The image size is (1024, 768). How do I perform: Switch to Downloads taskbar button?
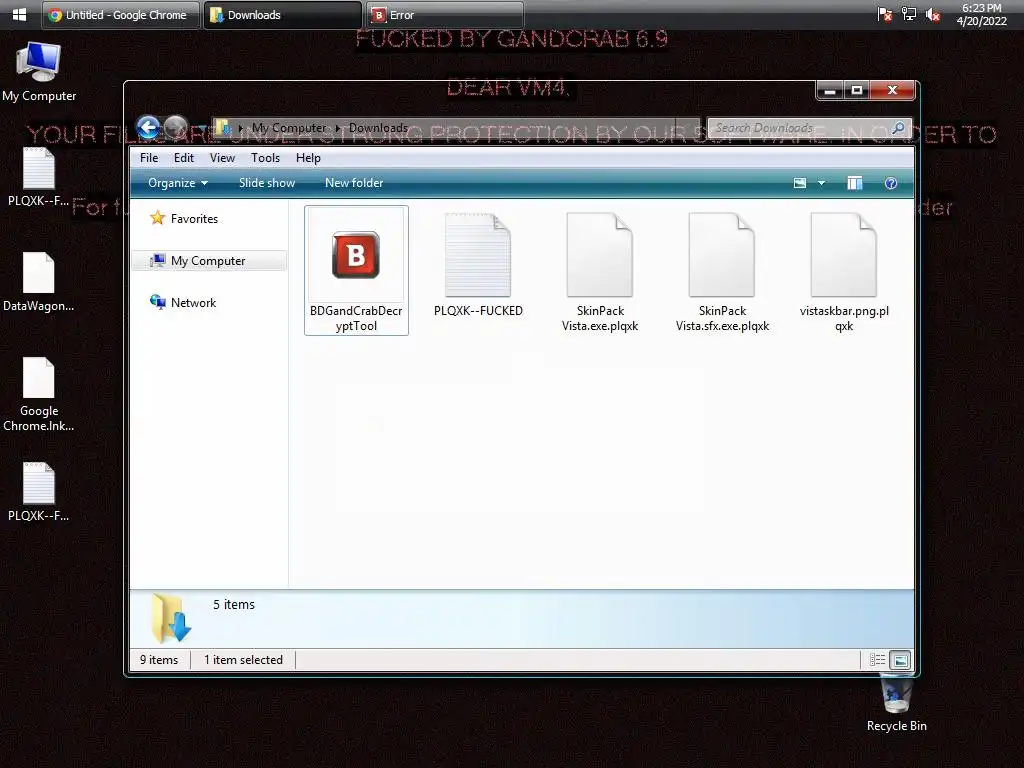[282, 14]
